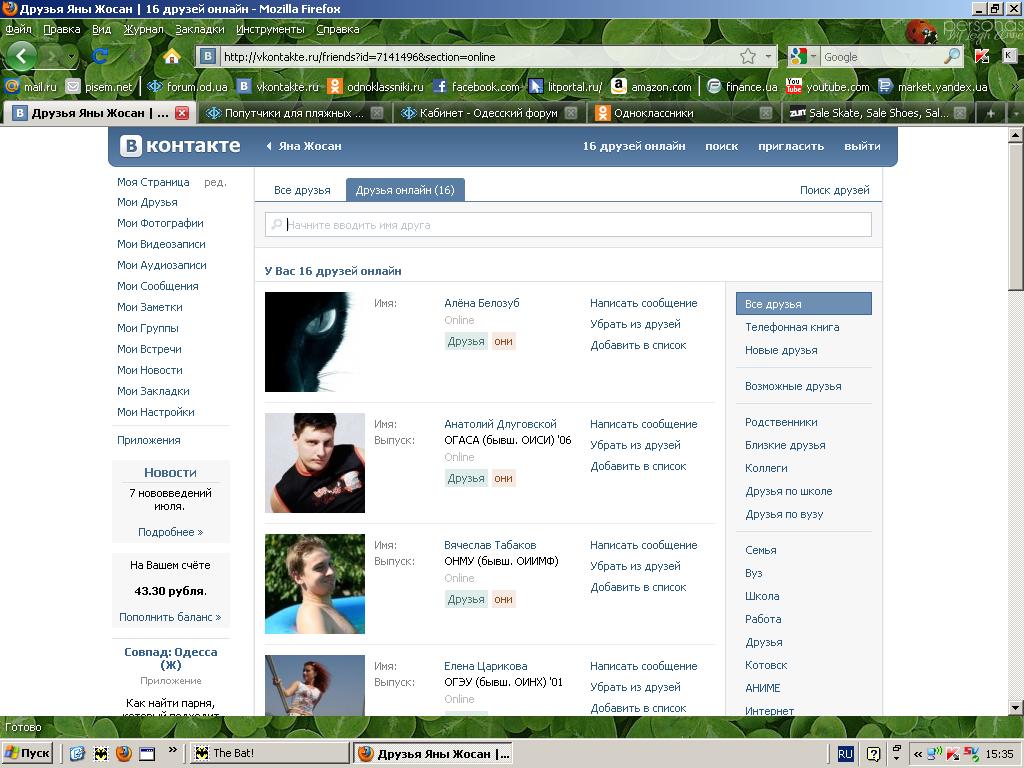1024x768 pixels.
Task: Click 'Поиск друзей' link at the tab row
Action: (x=835, y=190)
